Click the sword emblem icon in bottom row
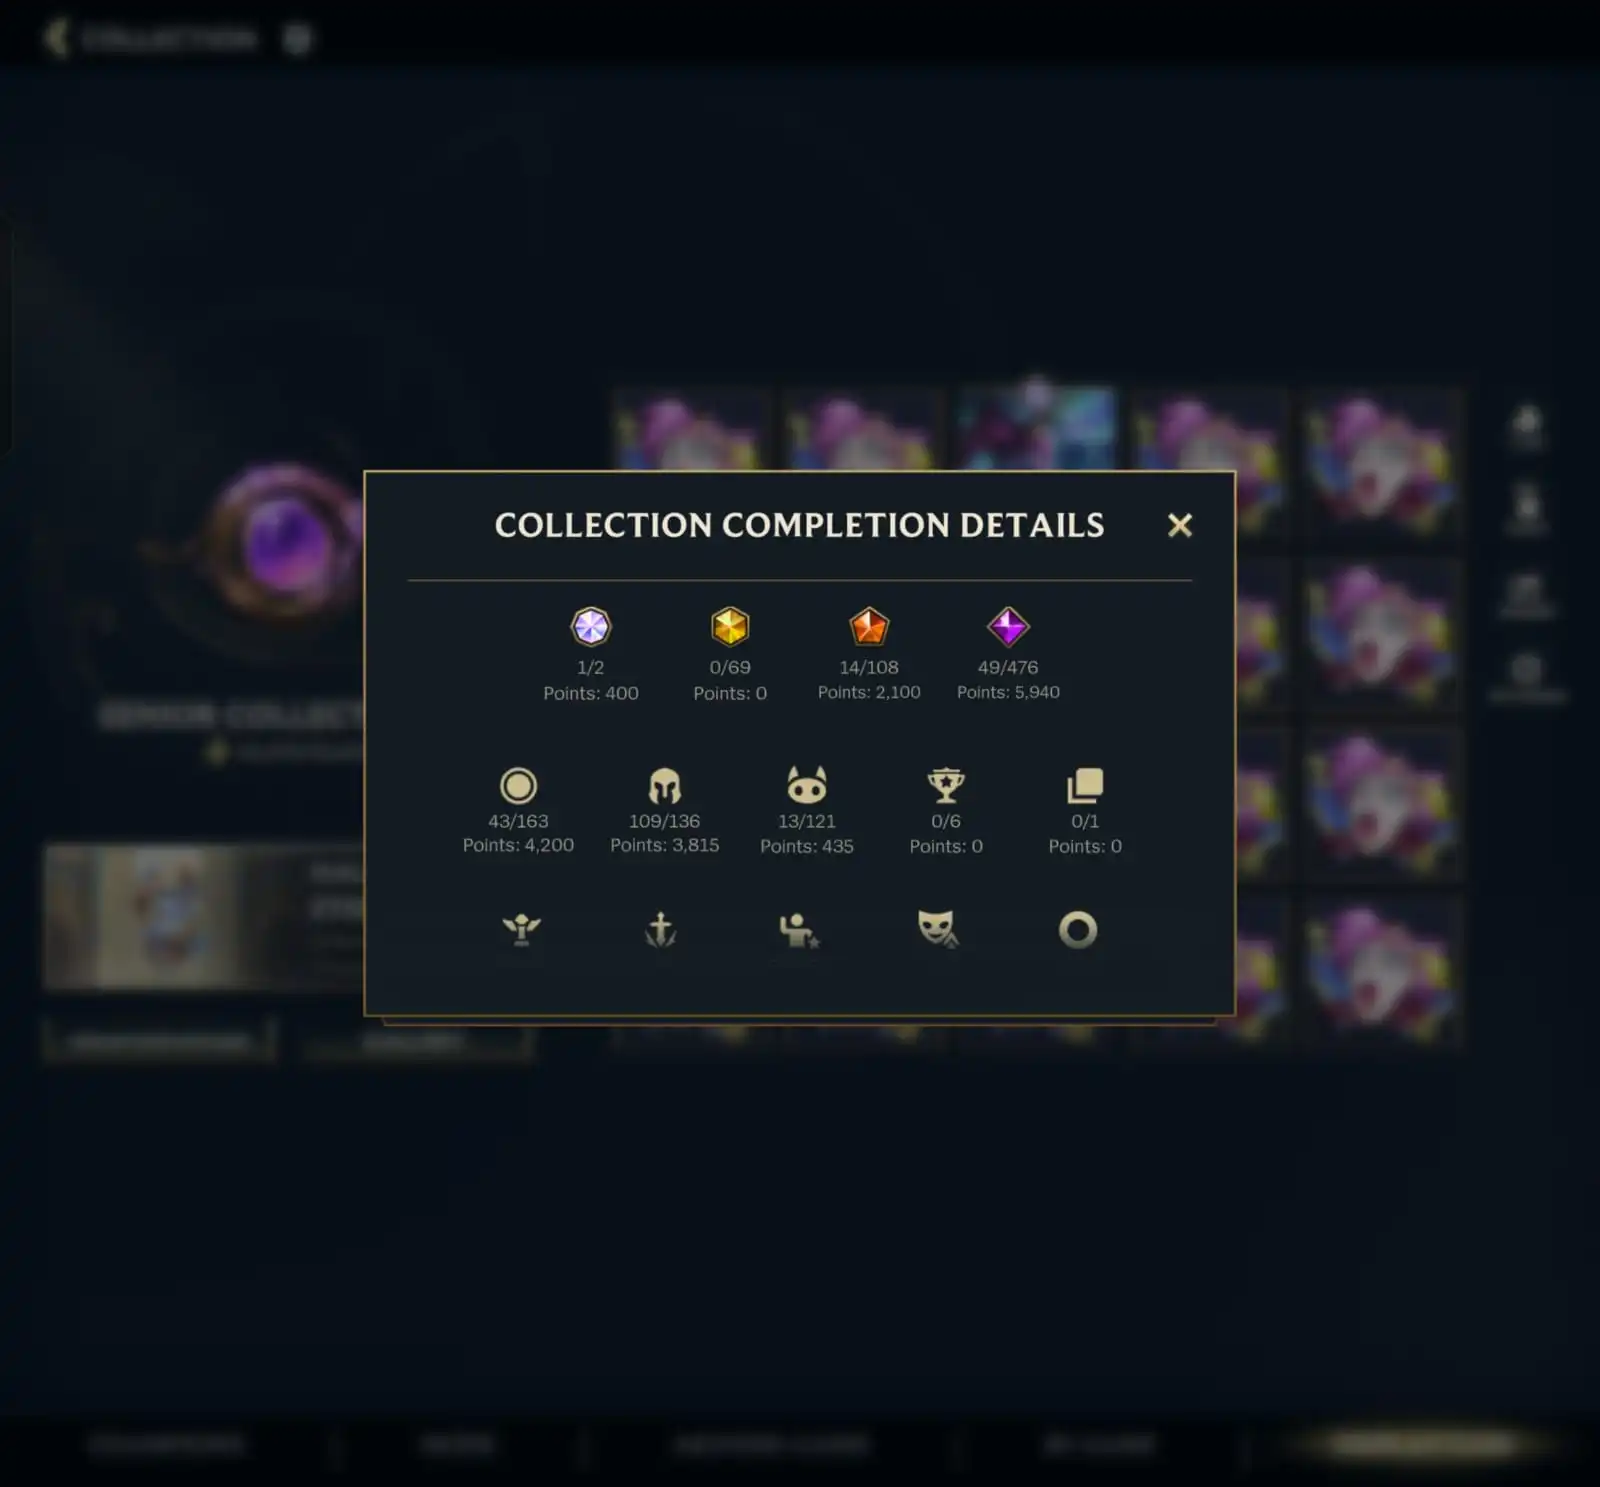Viewport: 1600px width, 1487px height. coord(661,930)
